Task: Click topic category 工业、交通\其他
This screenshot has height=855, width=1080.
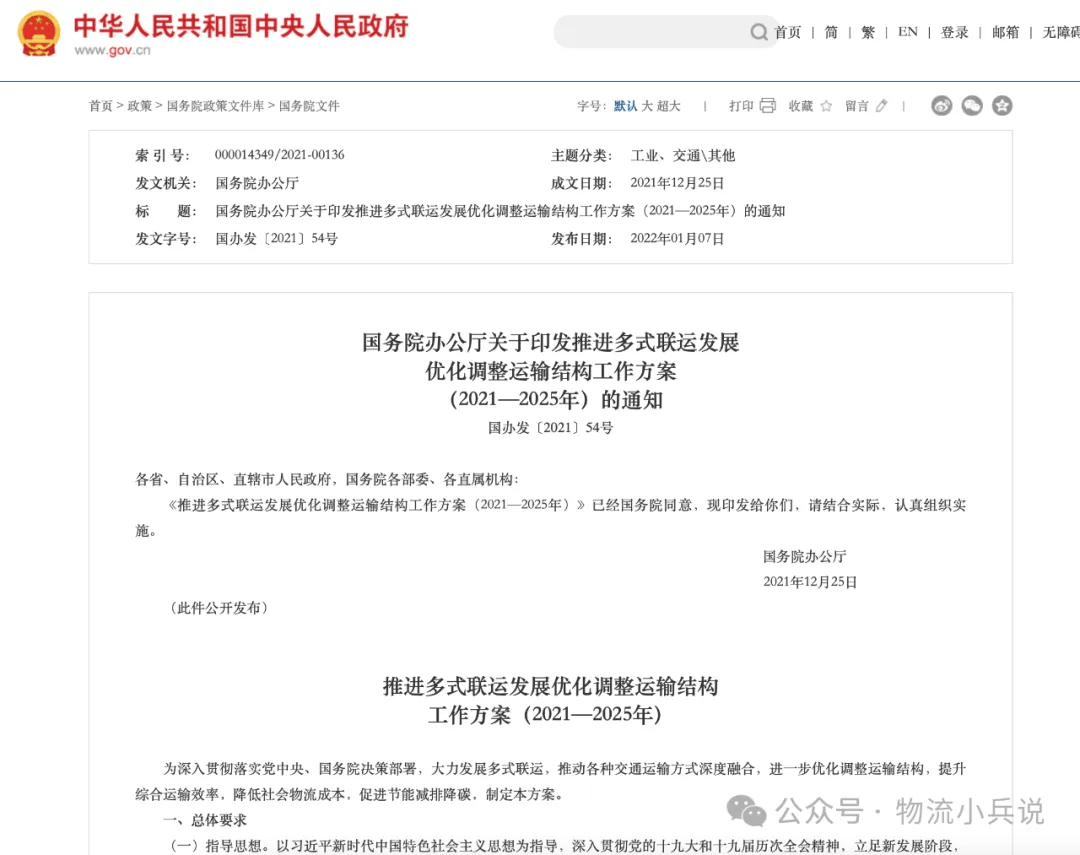Action: tap(683, 155)
